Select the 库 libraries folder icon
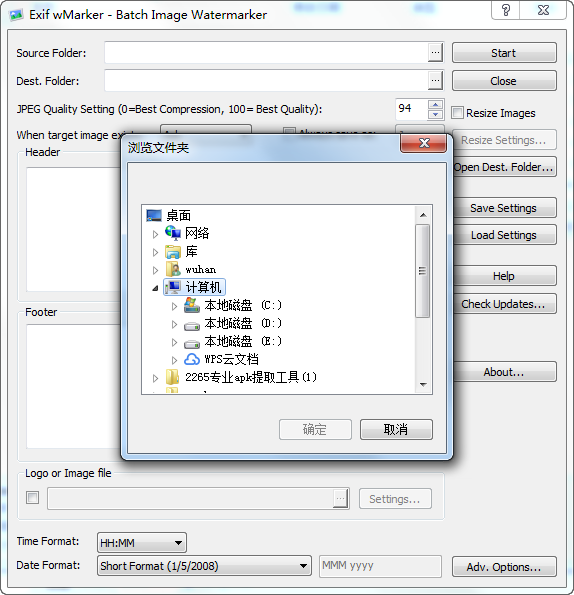Viewport: 574px width, 595px height. [x=173, y=251]
